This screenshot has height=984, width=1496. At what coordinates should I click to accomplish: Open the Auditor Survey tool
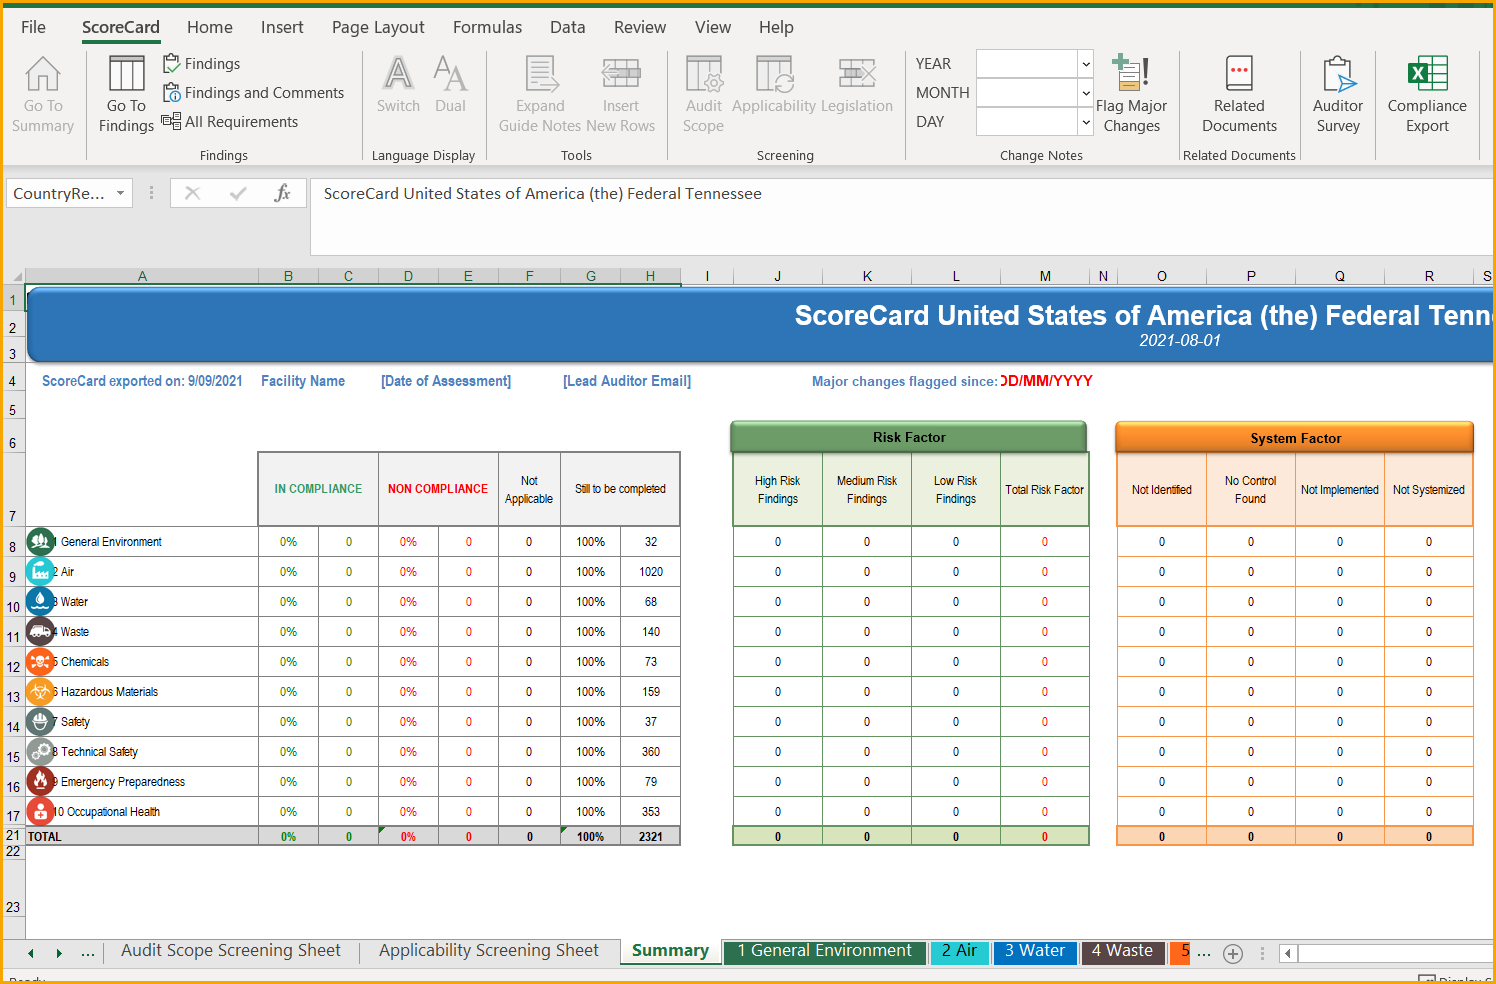(x=1338, y=93)
